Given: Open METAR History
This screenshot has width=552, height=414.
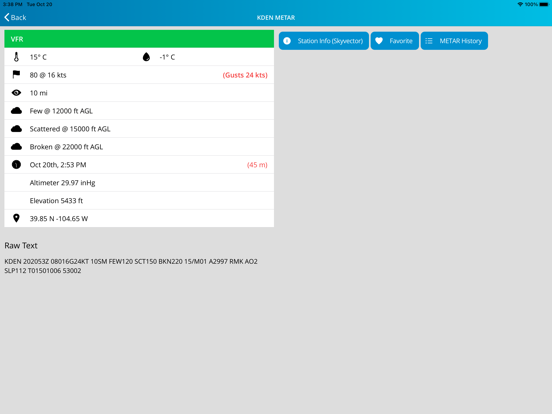Looking at the screenshot, I should [454, 41].
